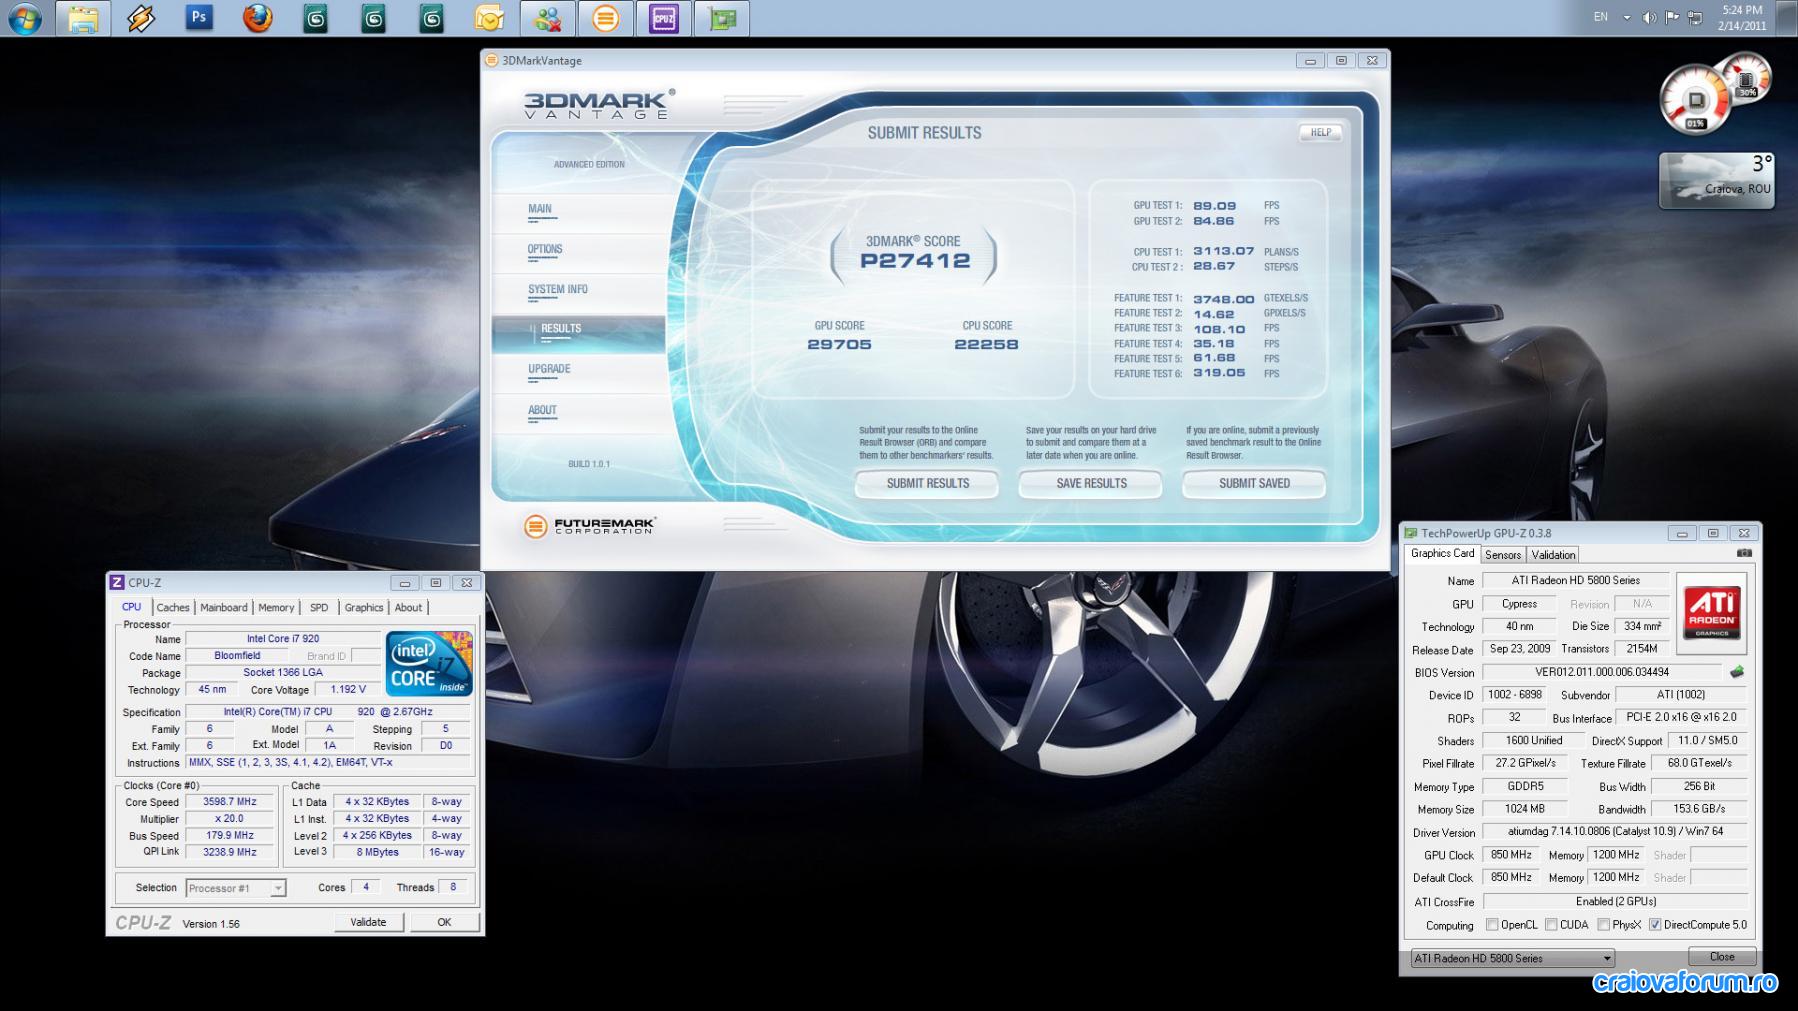1798x1011 pixels.
Task: Click the ATI Radeon logo in GPU-Z
Action: tap(1712, 611)
